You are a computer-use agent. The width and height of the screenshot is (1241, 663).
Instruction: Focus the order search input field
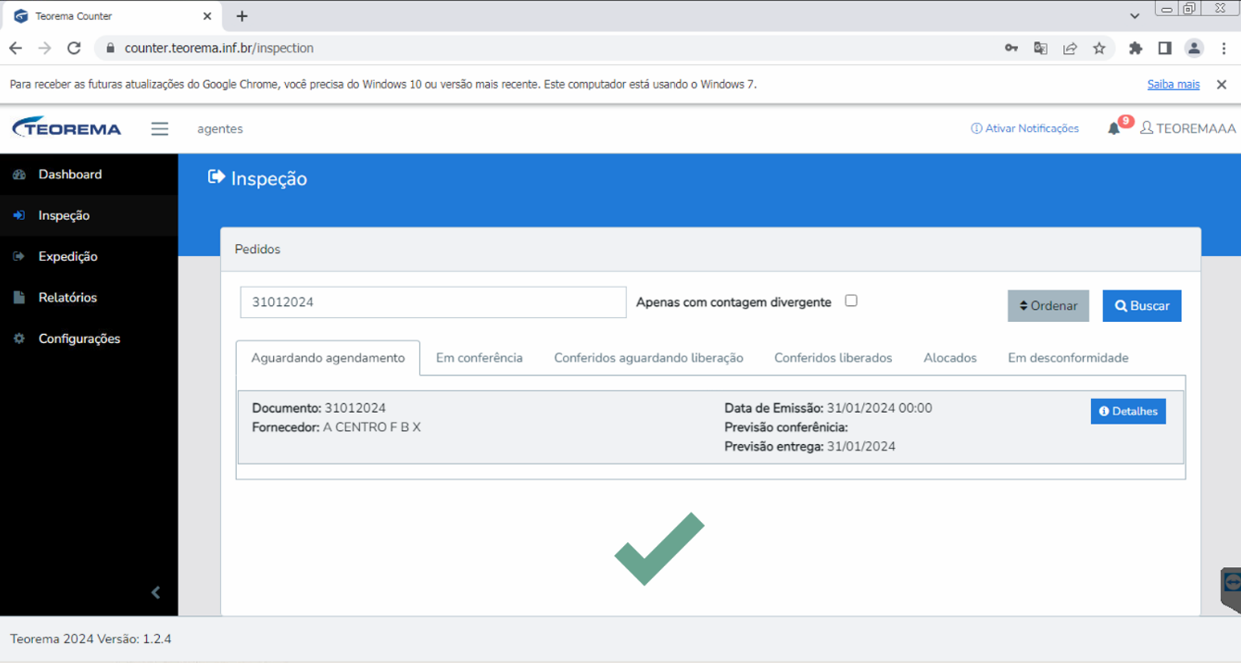(433, 302)
